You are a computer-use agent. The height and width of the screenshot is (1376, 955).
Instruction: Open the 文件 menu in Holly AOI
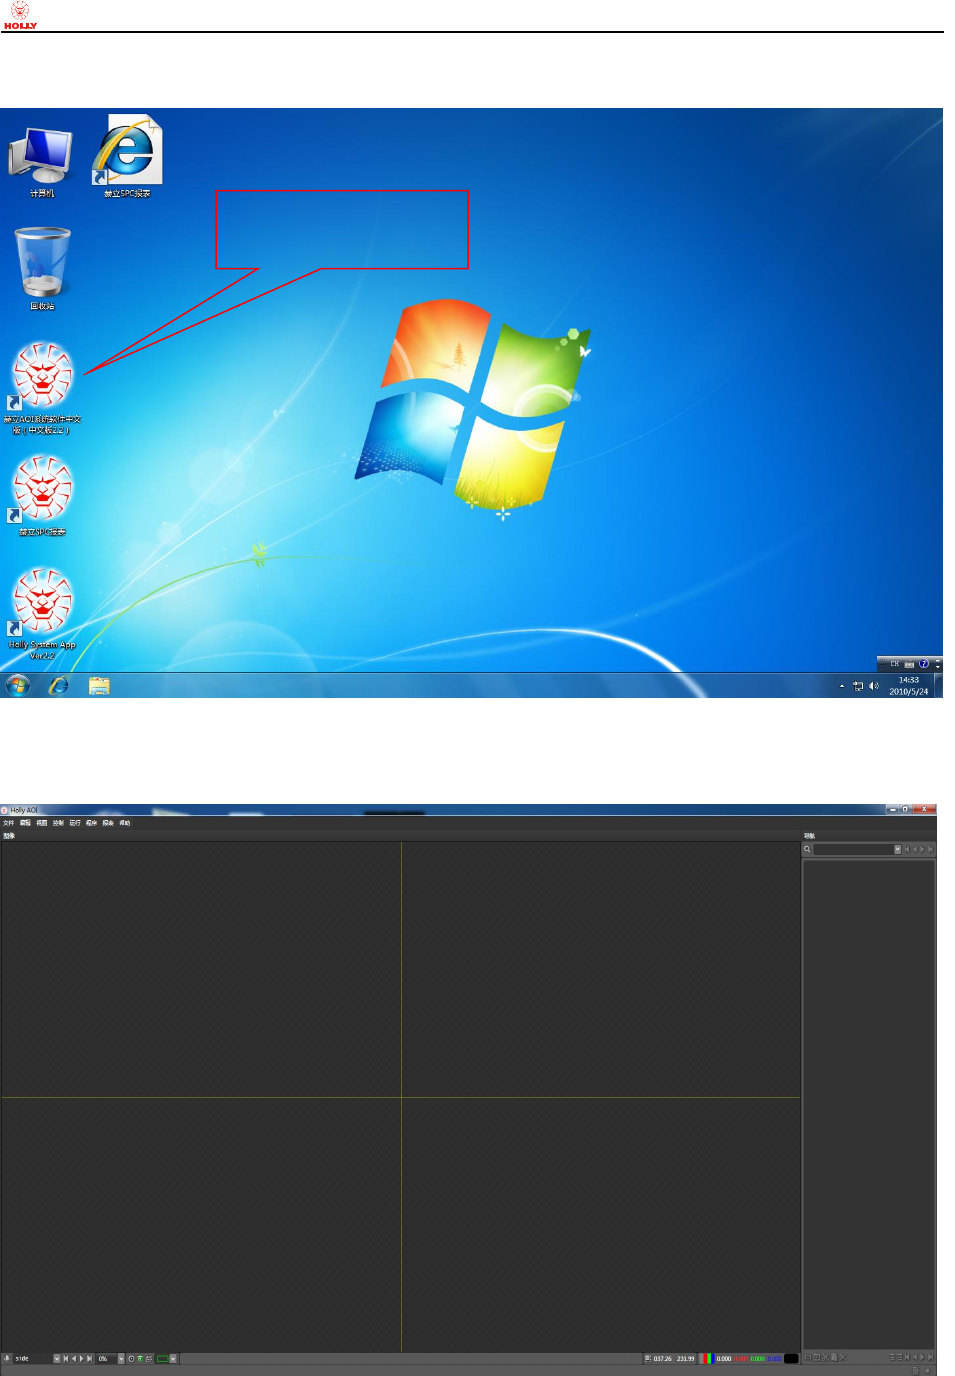point(9,823)
